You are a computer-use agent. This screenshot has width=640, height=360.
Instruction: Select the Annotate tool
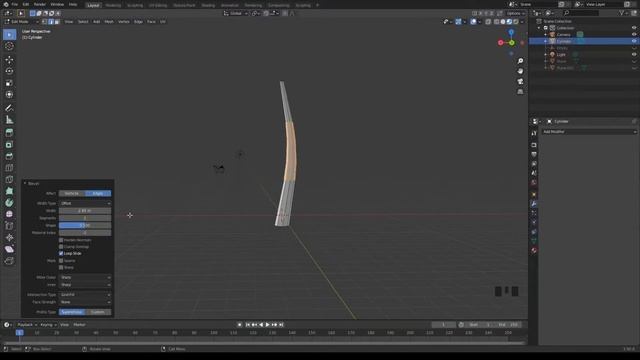click(x=9, y=108)
